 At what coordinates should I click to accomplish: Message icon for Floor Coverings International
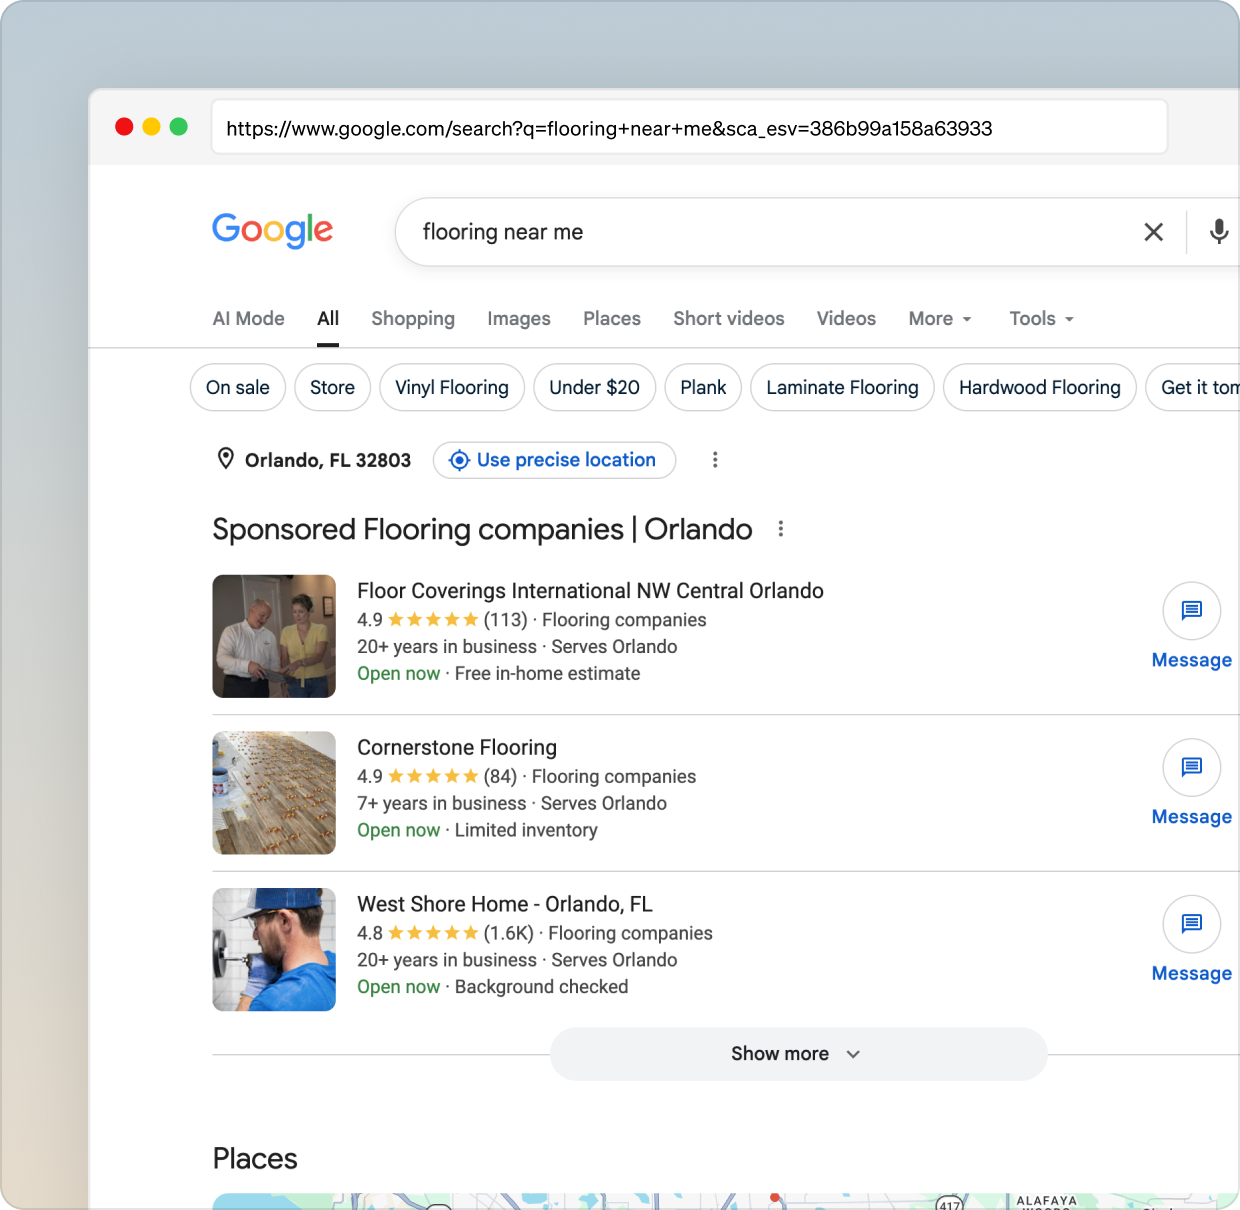pyautogui.click(x=1192, y=610)
